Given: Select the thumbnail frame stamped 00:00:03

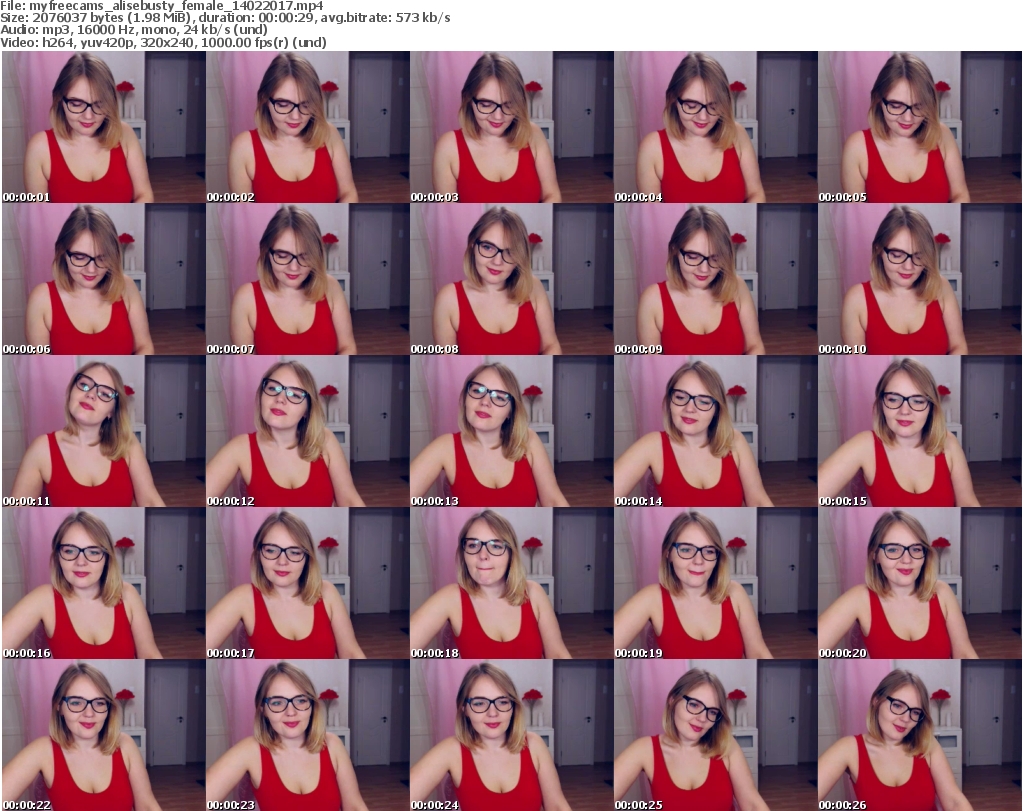Looking at the screenshot, I should [x=511, y=127].
